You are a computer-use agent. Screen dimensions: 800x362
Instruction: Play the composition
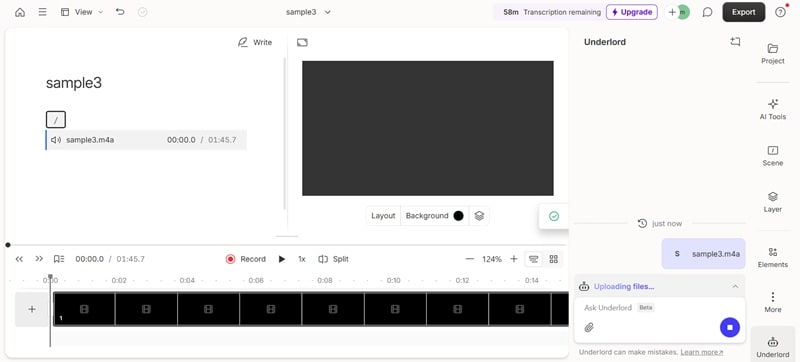point(282,259)
